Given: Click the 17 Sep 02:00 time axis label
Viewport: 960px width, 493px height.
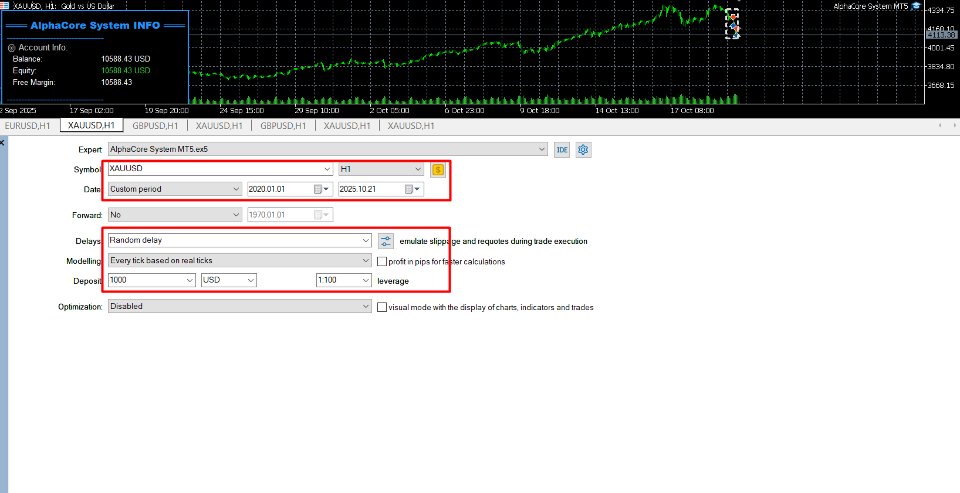Looking at the screenshot, I should tap(91, 111).
